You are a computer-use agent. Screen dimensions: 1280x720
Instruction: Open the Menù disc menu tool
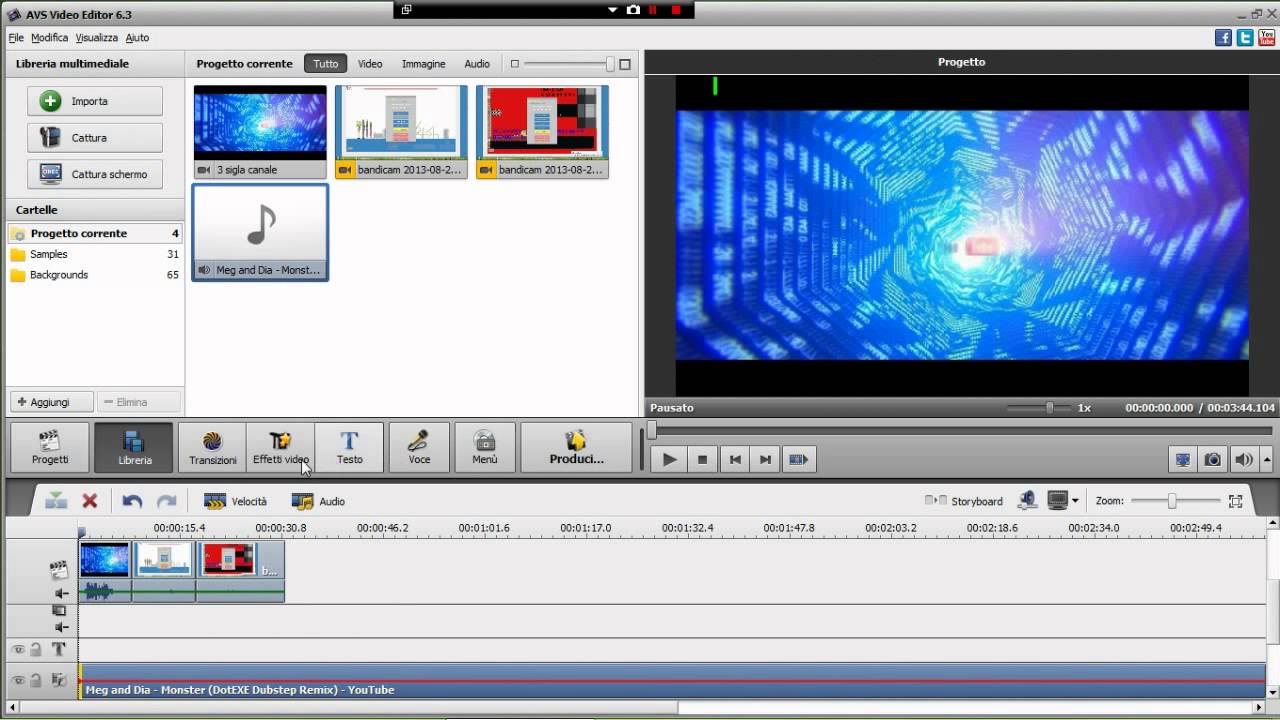click(x=485, y=447)
